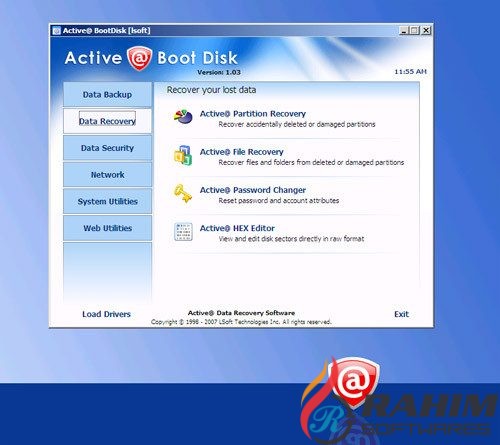
Task: Click Load Drivers
Action: 106,314
